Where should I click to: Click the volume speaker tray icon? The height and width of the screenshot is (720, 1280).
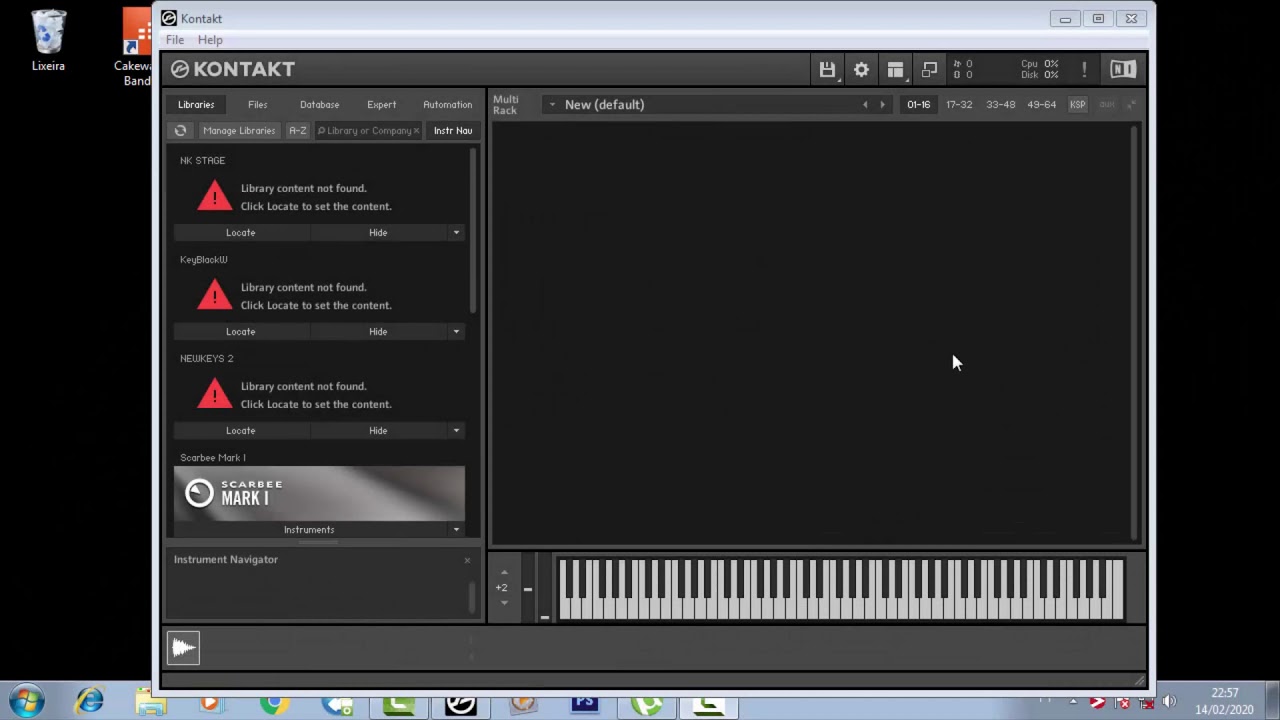1169,702
